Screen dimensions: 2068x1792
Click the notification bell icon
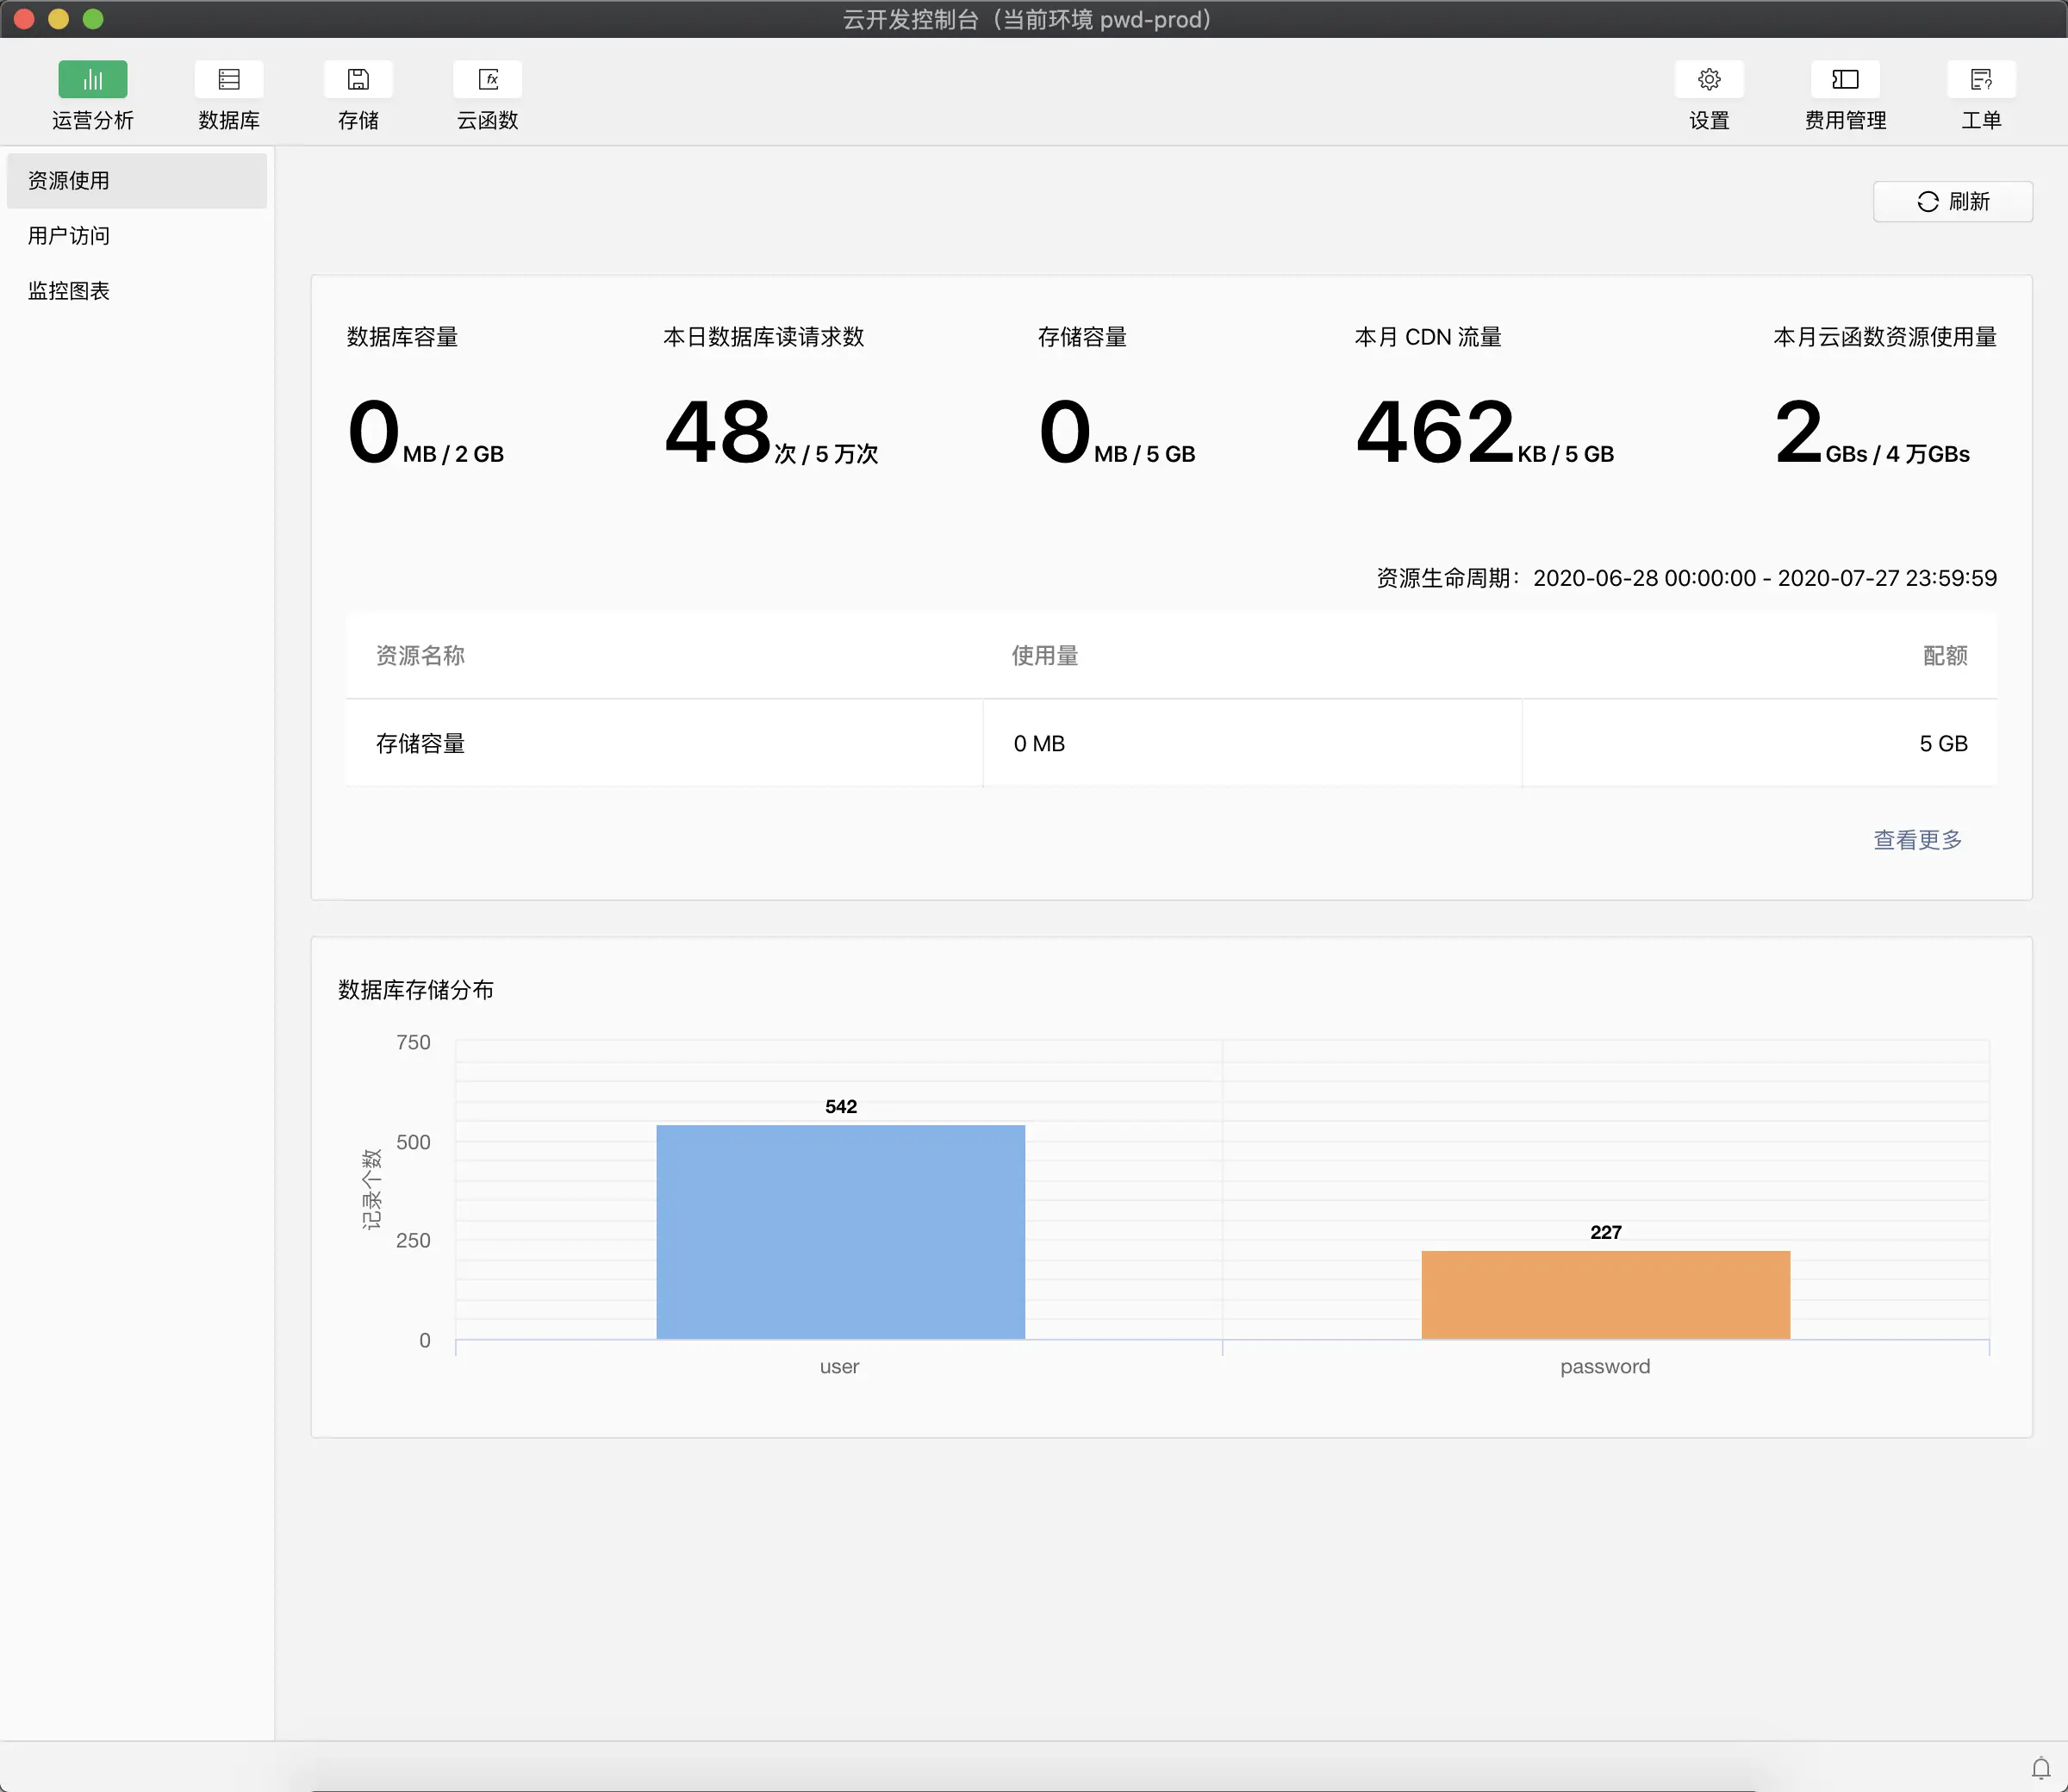[x=2040, y=1768]
